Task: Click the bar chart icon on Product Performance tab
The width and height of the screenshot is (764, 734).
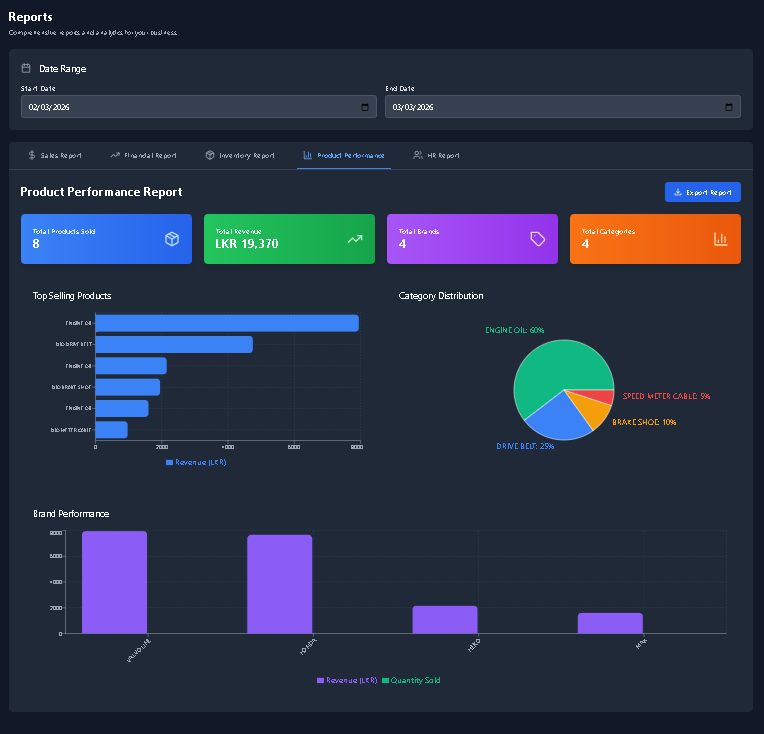Action: click(307, 155)
